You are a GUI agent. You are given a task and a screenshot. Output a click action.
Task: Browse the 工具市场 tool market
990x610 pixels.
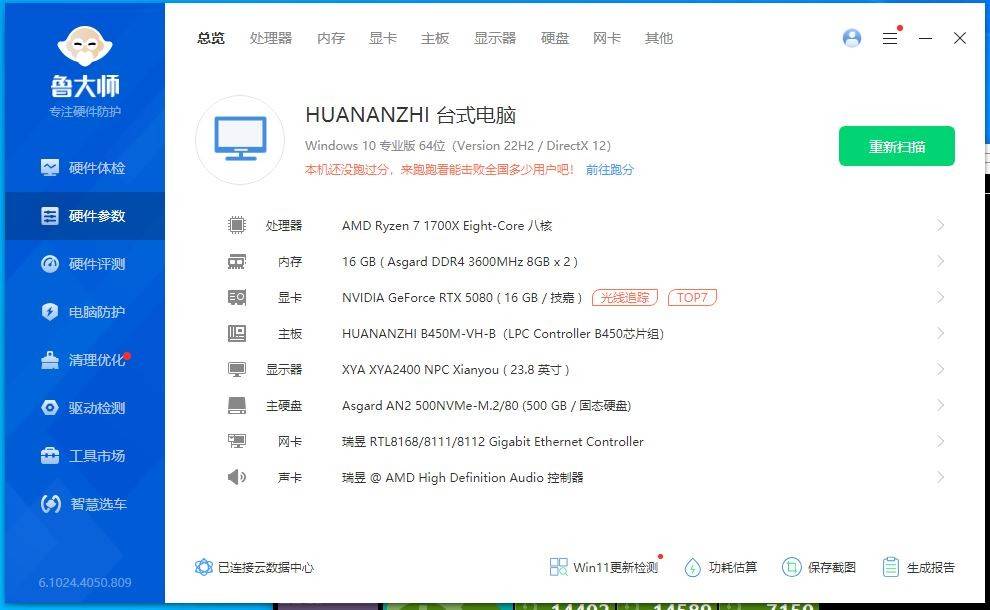[83, 456]
